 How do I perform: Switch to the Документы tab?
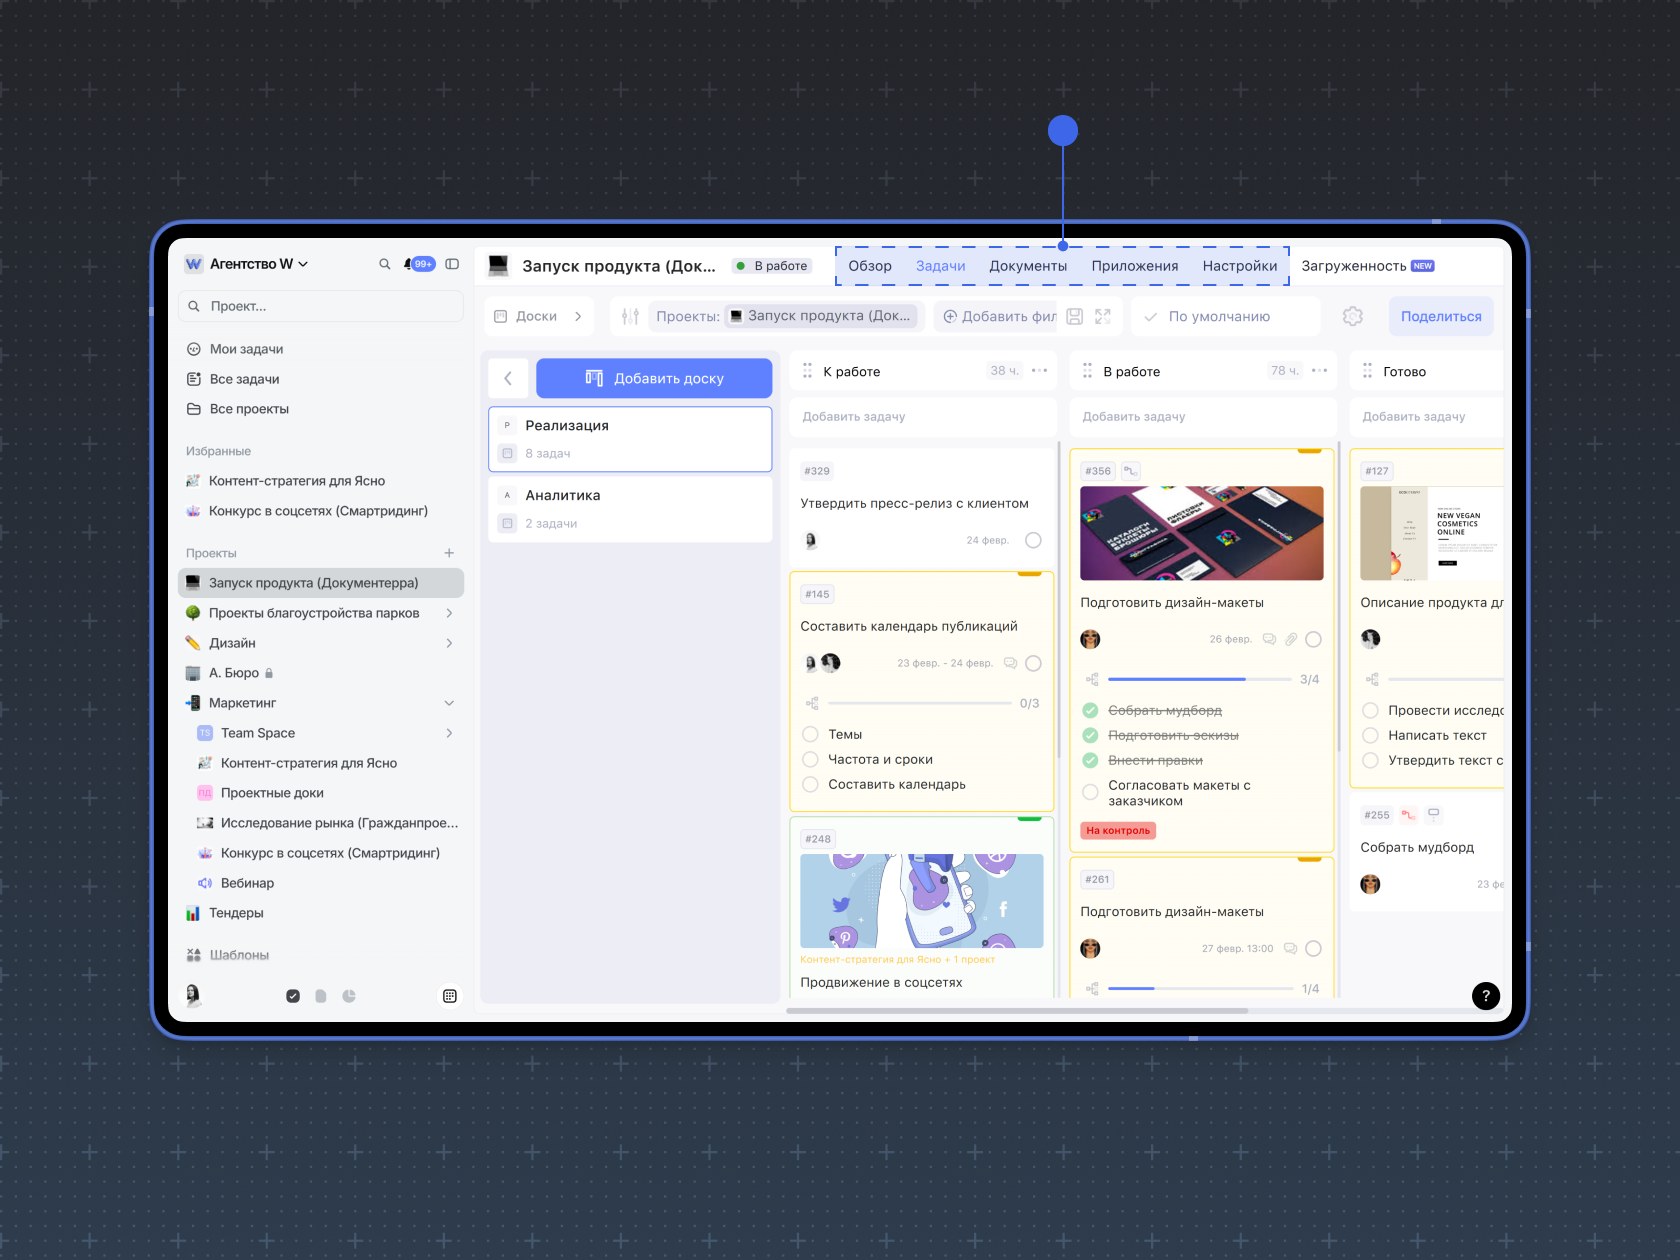point(1028,266)
